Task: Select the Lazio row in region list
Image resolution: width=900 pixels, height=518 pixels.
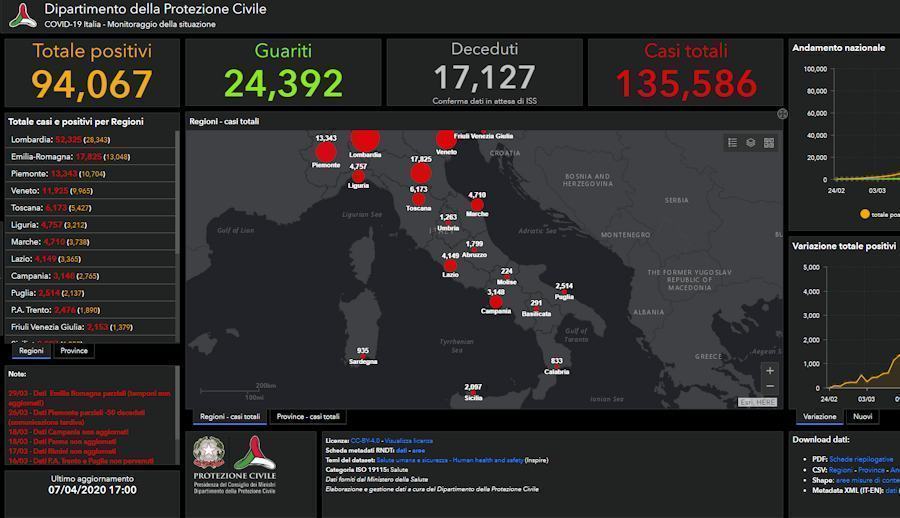Action: (x=91, y=258)
